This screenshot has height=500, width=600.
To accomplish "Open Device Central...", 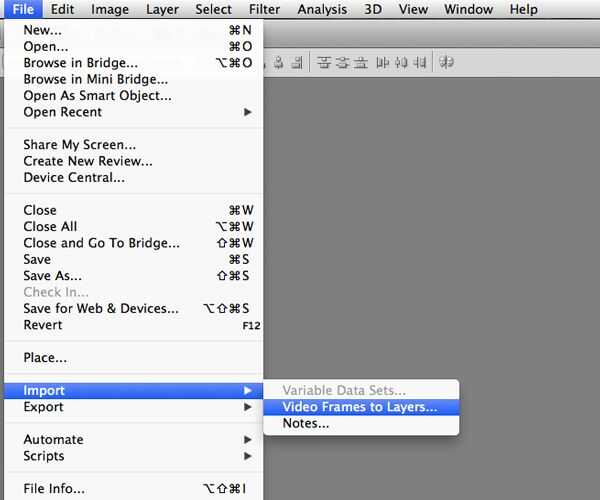I will coord(134,178).
